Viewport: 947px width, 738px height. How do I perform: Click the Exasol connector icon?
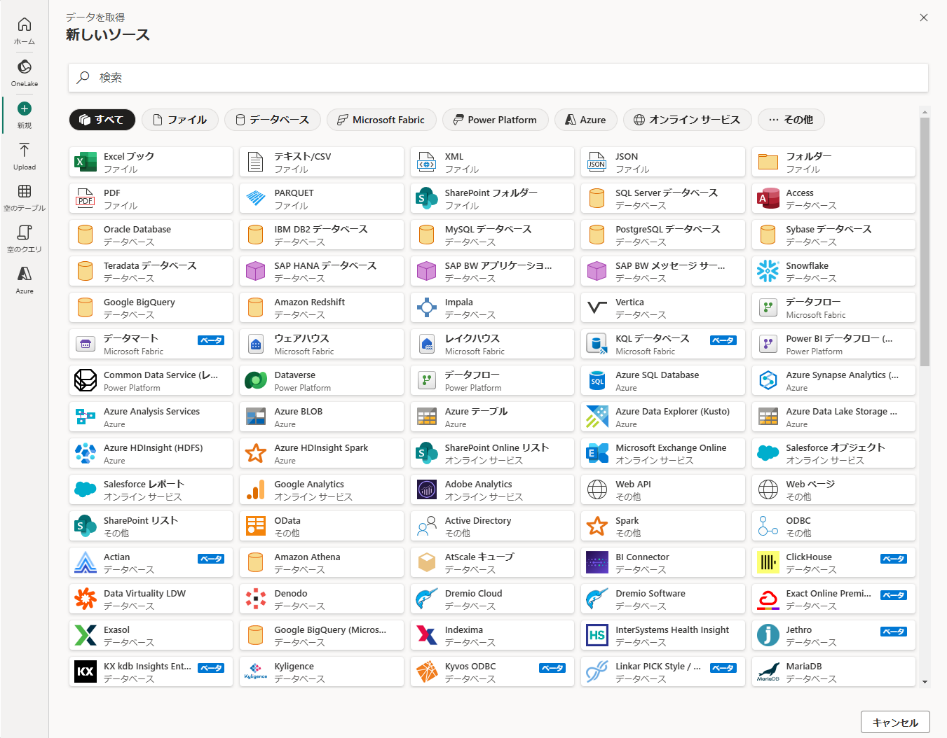pyautogui.click(x=85, y=635)
